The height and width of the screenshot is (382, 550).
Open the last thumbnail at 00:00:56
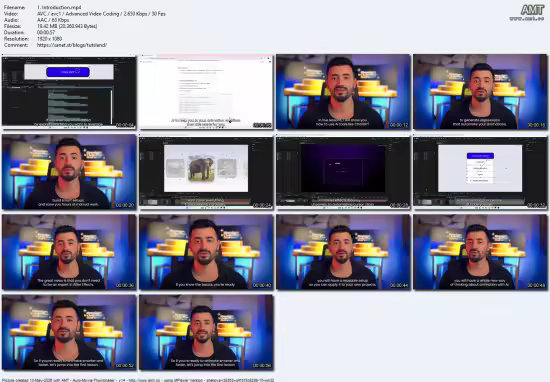[x=206, y=332]
